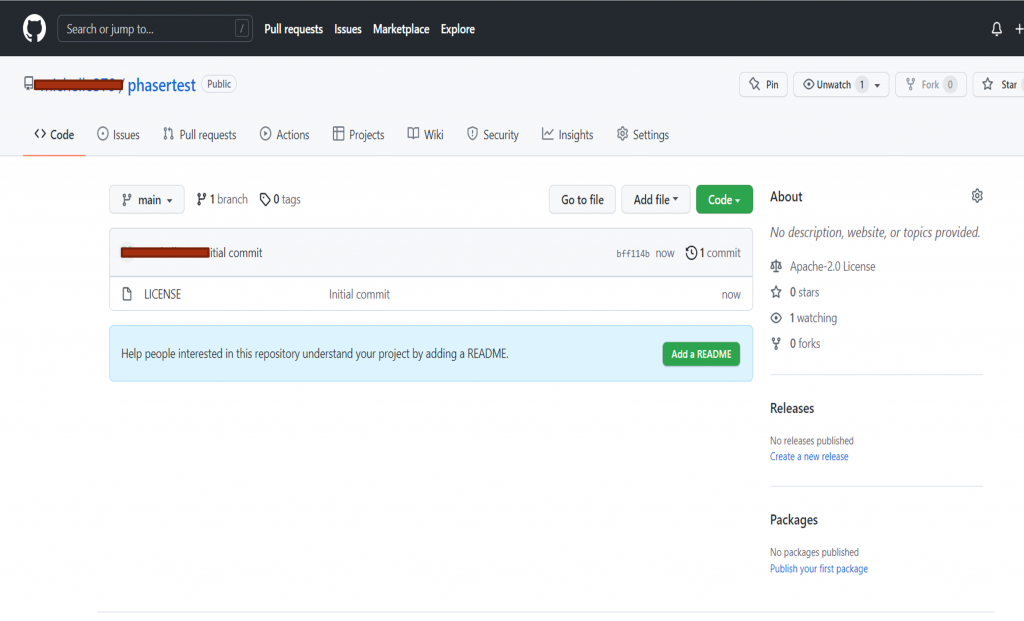This screenshot has height=621, width=1024.
Task: Pin this repository
Action: click(x=763, y=84)
